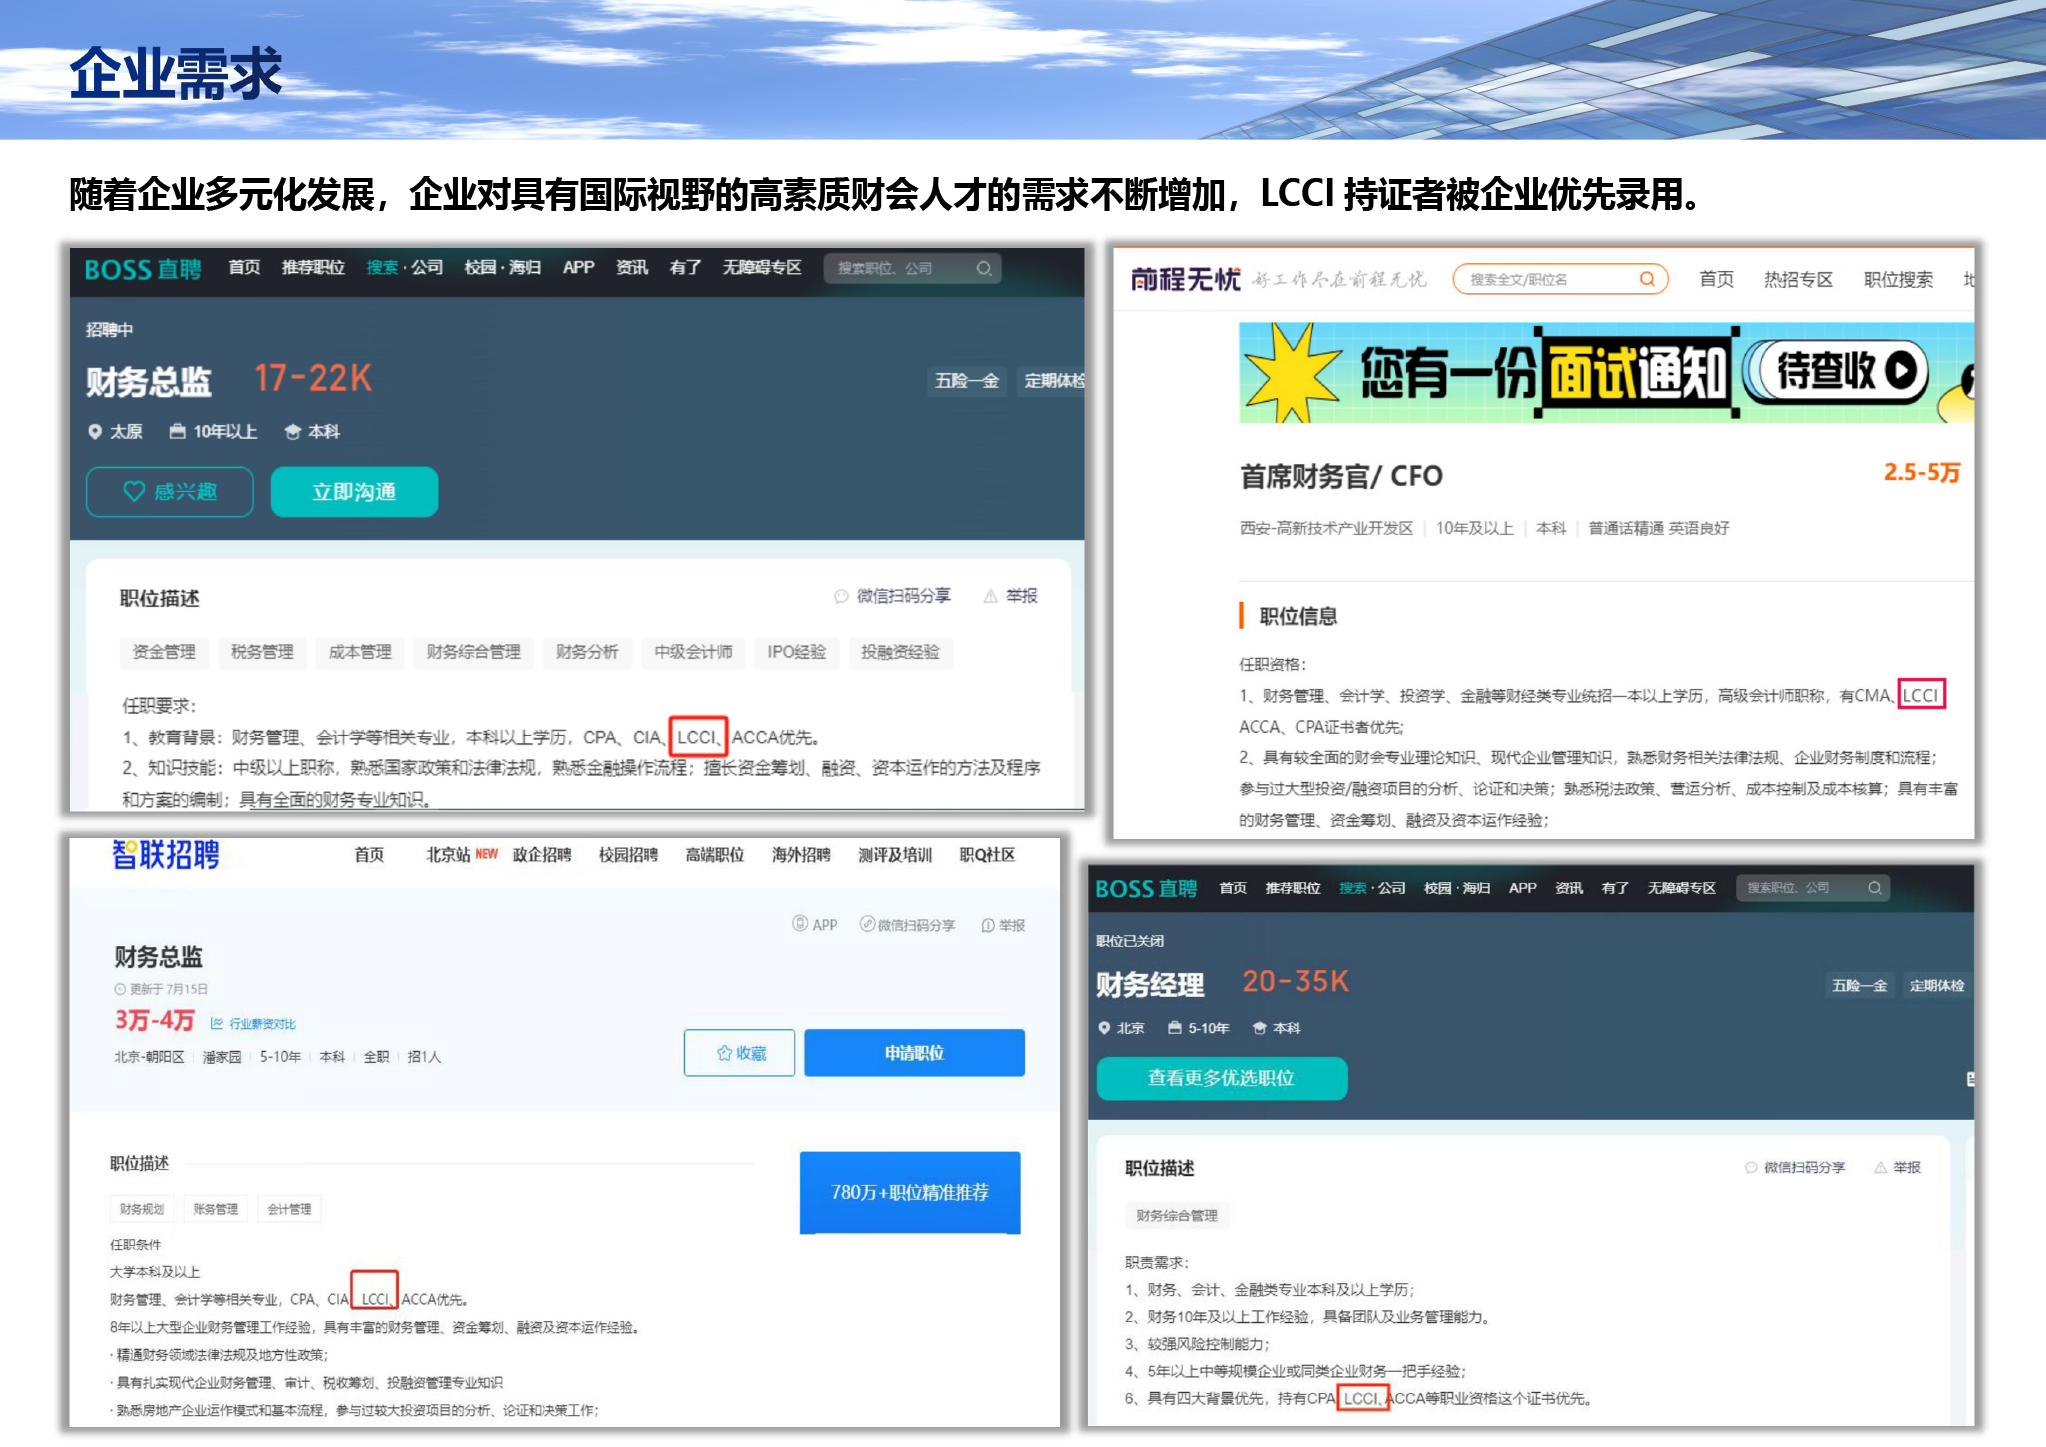Screen dimensions: 2046x1447
Task: Click the 太原 location pin icon
Action: pos(95,432)
